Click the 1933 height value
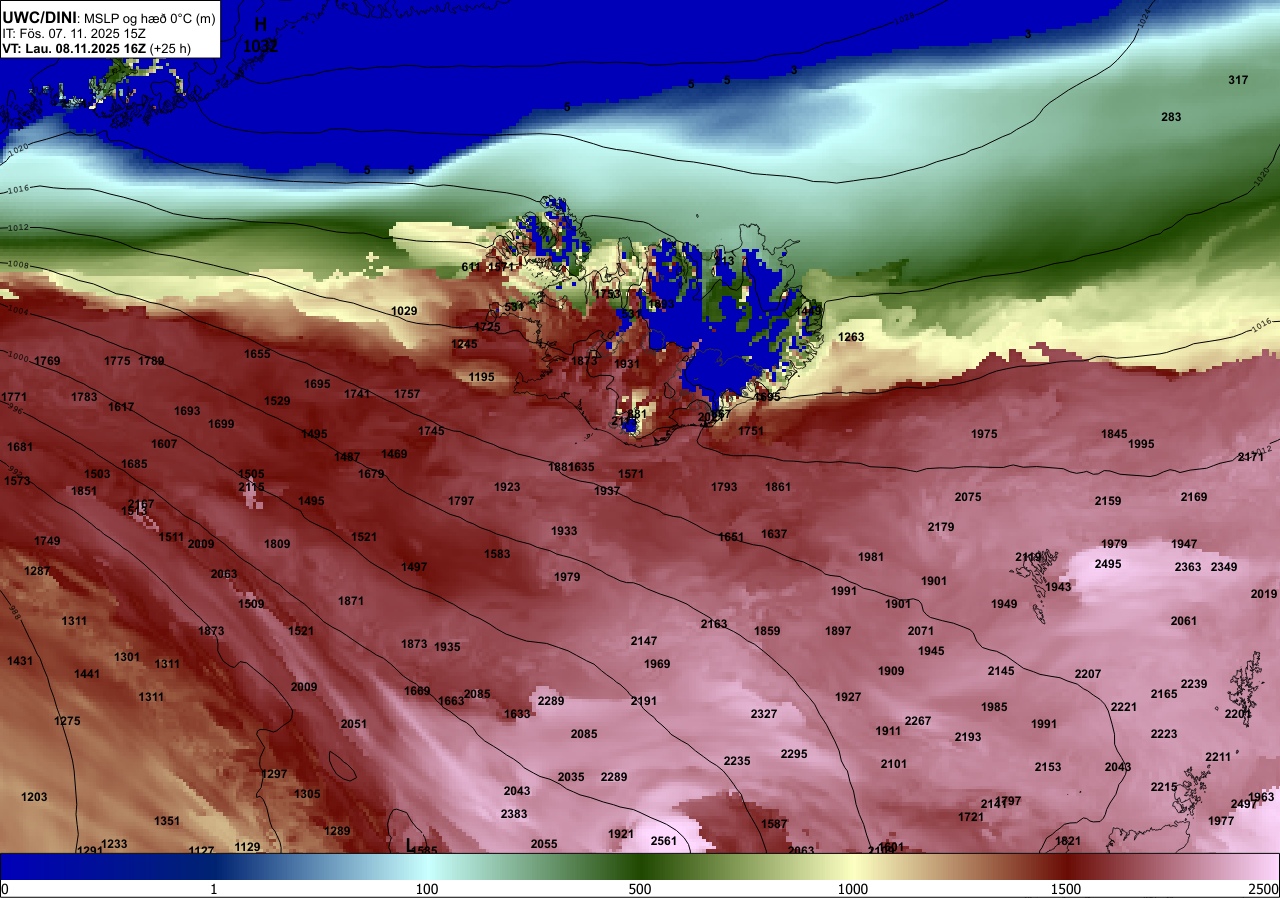 click(x=564, y=531)
